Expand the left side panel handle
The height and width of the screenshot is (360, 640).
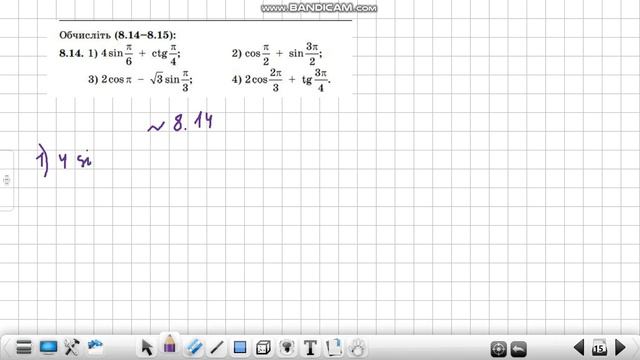(7, 180)
